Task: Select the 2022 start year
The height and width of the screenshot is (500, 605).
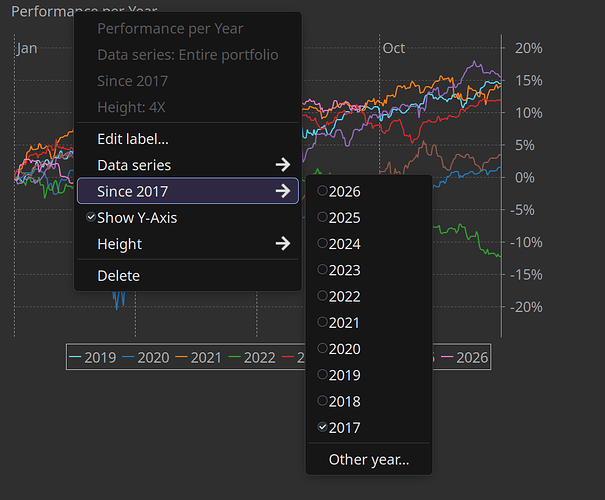Action: (x=368, y=296)
